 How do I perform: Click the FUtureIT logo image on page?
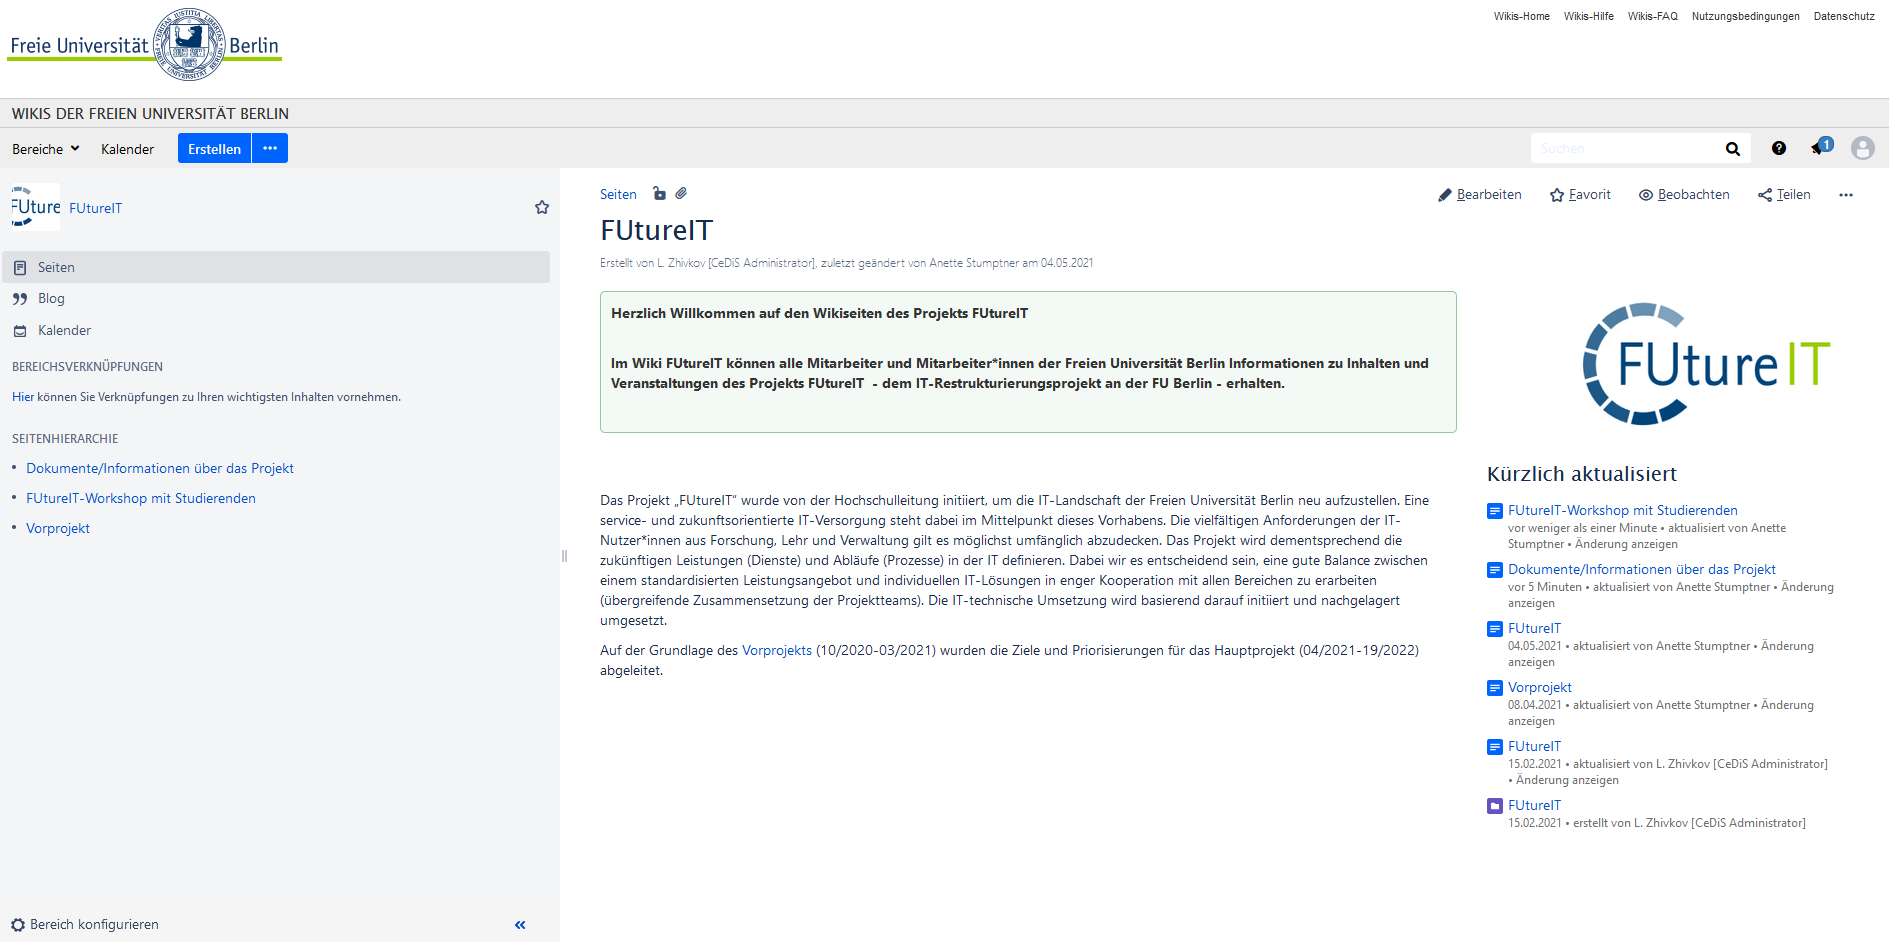click(1706, 364)
